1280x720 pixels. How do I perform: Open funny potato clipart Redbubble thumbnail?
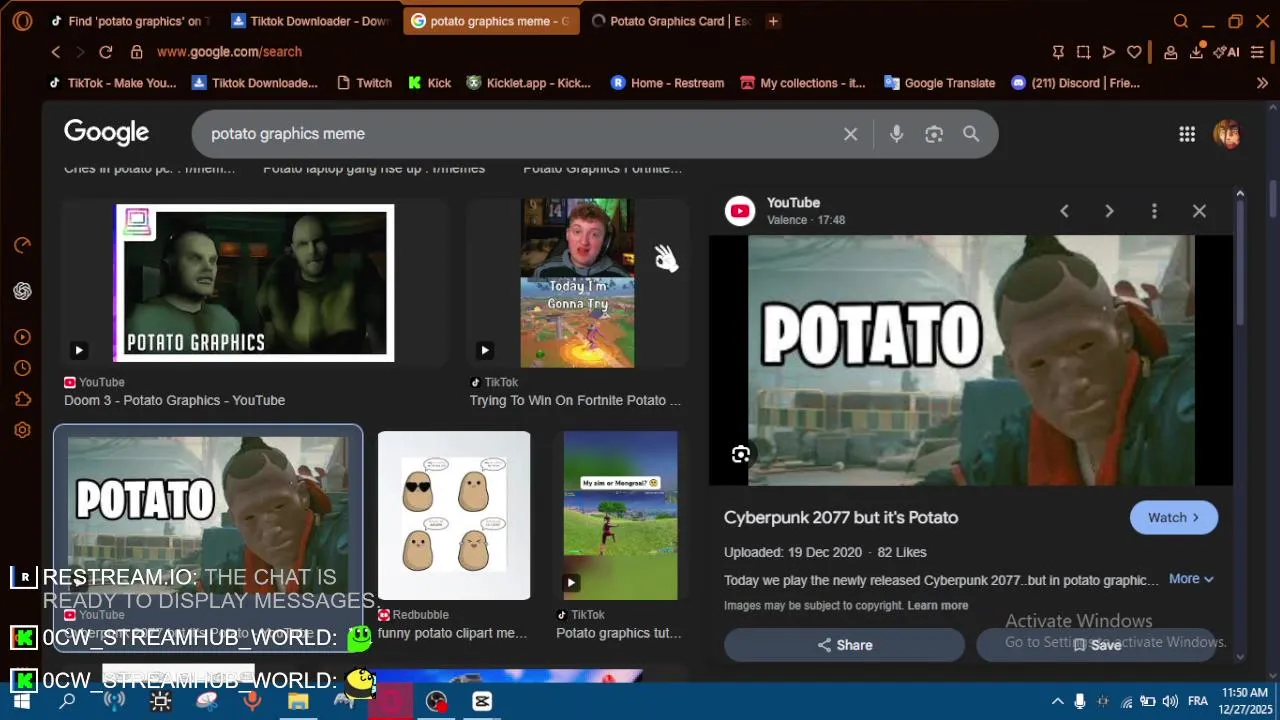454,515
